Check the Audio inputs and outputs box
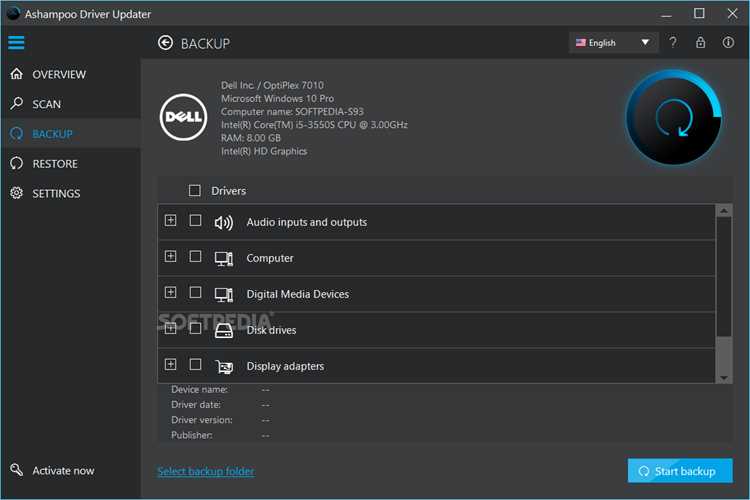Viewport: 750px width, 500px height. [195, 220]
